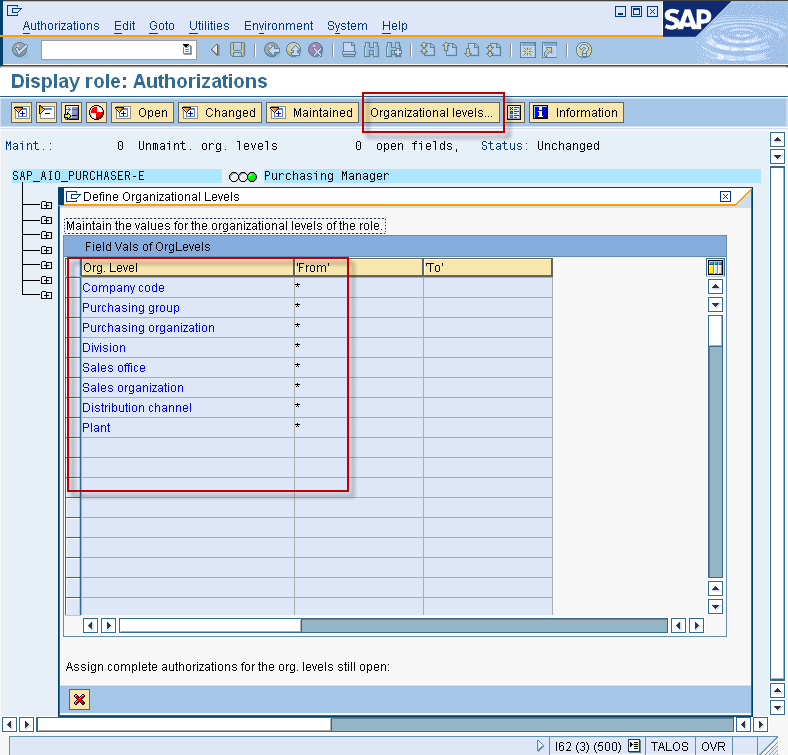The image size is (788, 755).
Task: Click the Maintained button
Action: tap(312, 113)
